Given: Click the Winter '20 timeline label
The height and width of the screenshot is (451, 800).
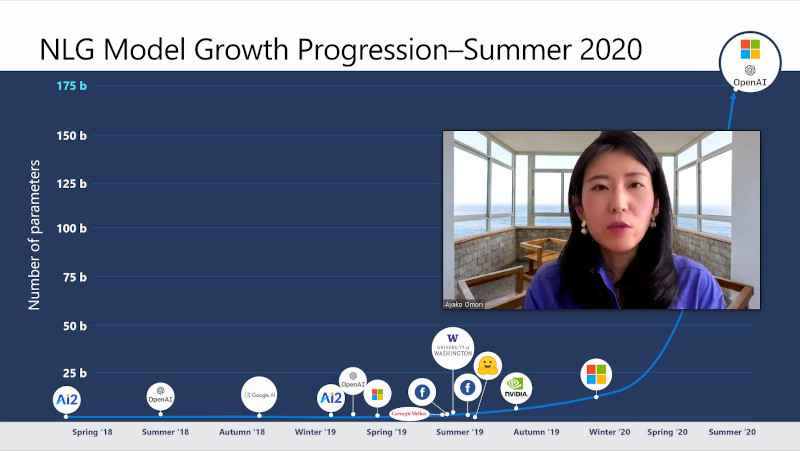Looking at the screenshot, I should point(610,432).
